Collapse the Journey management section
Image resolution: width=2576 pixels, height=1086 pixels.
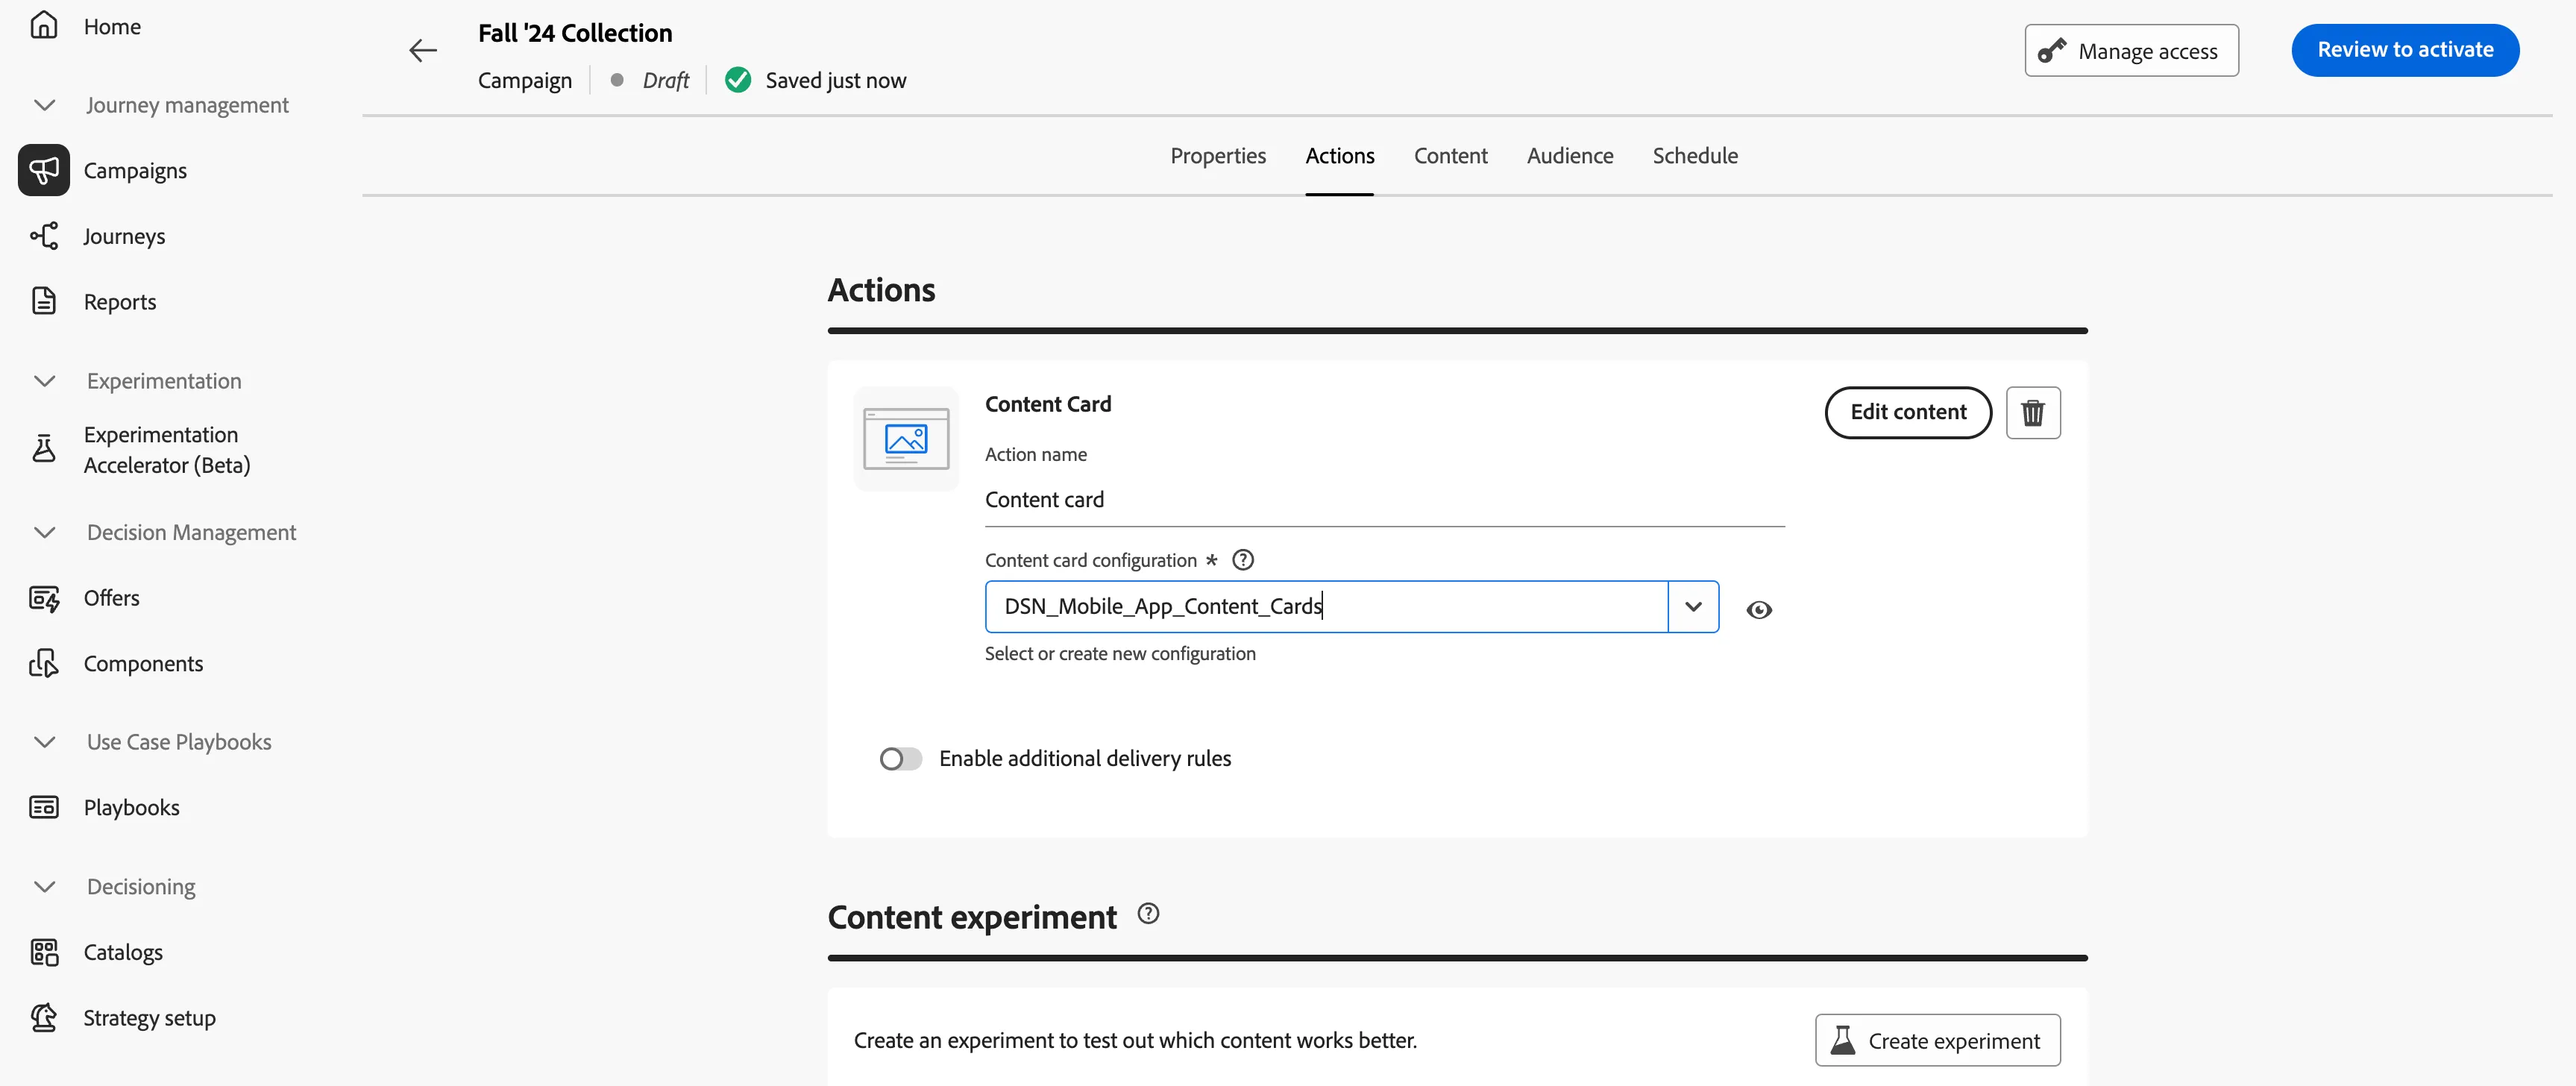44,105
